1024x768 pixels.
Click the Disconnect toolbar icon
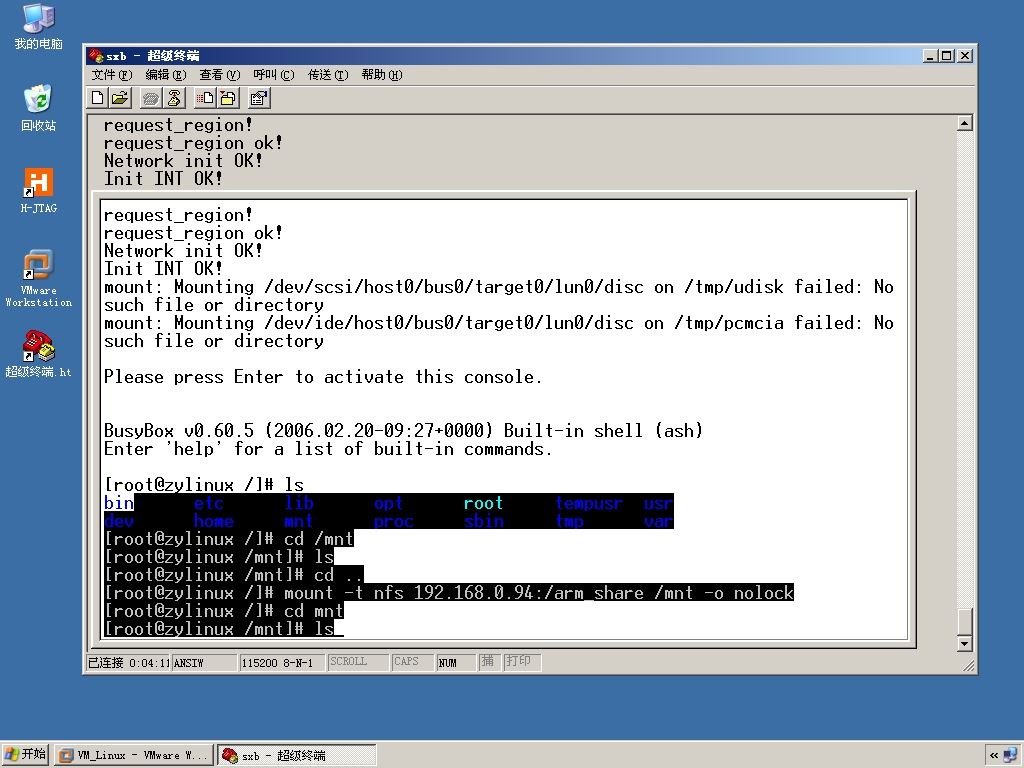tap(174, 99)
